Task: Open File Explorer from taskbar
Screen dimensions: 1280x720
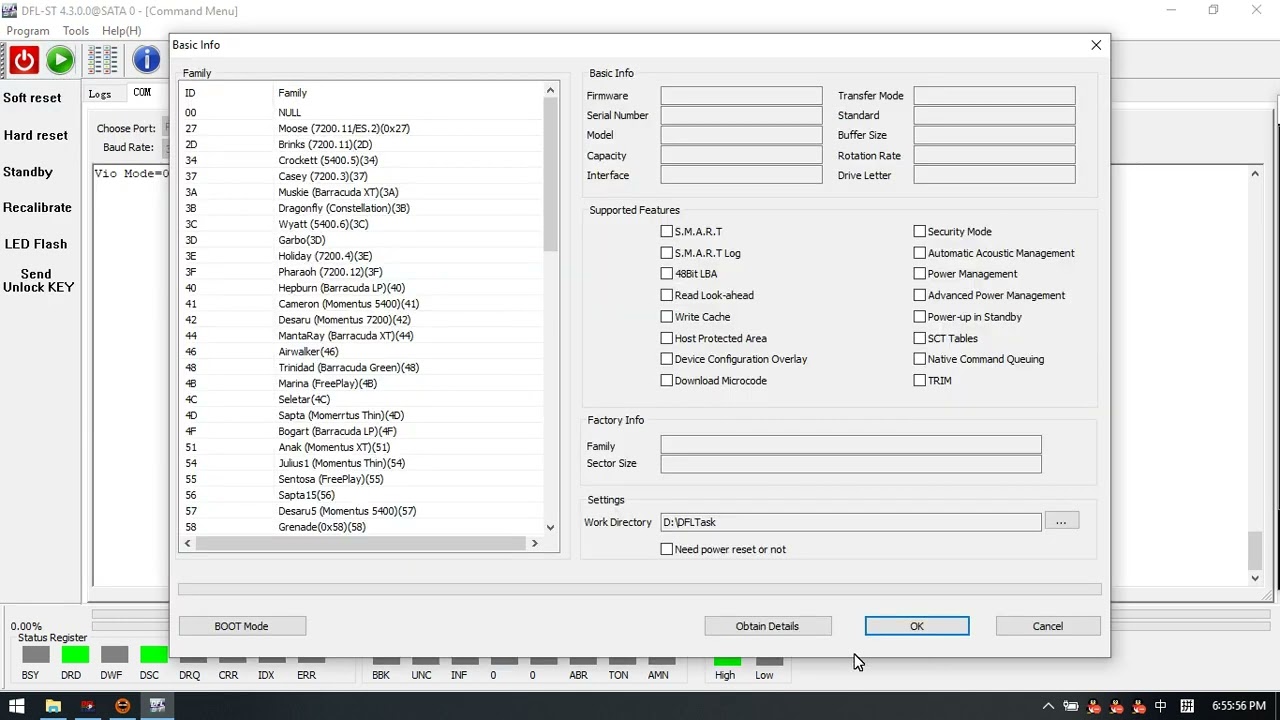Action: click(53, 706)
